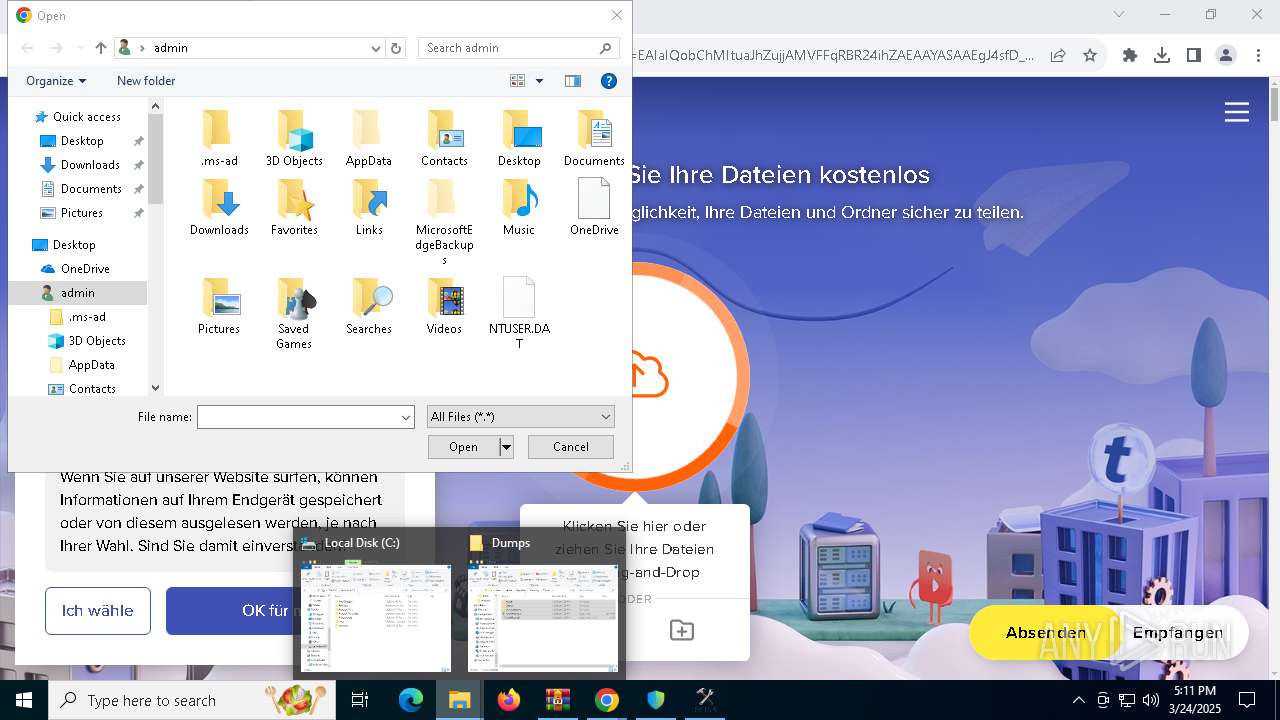Image resolution: width=1280 pixels, height=720 pixels.
Task: Select the Saved Games folder
Action: coord(294,314)
